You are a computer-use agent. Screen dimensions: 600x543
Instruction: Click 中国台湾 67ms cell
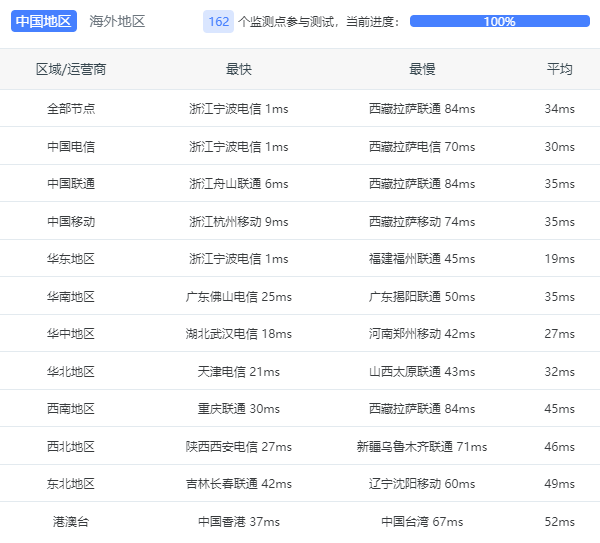[x=422, y=522]
